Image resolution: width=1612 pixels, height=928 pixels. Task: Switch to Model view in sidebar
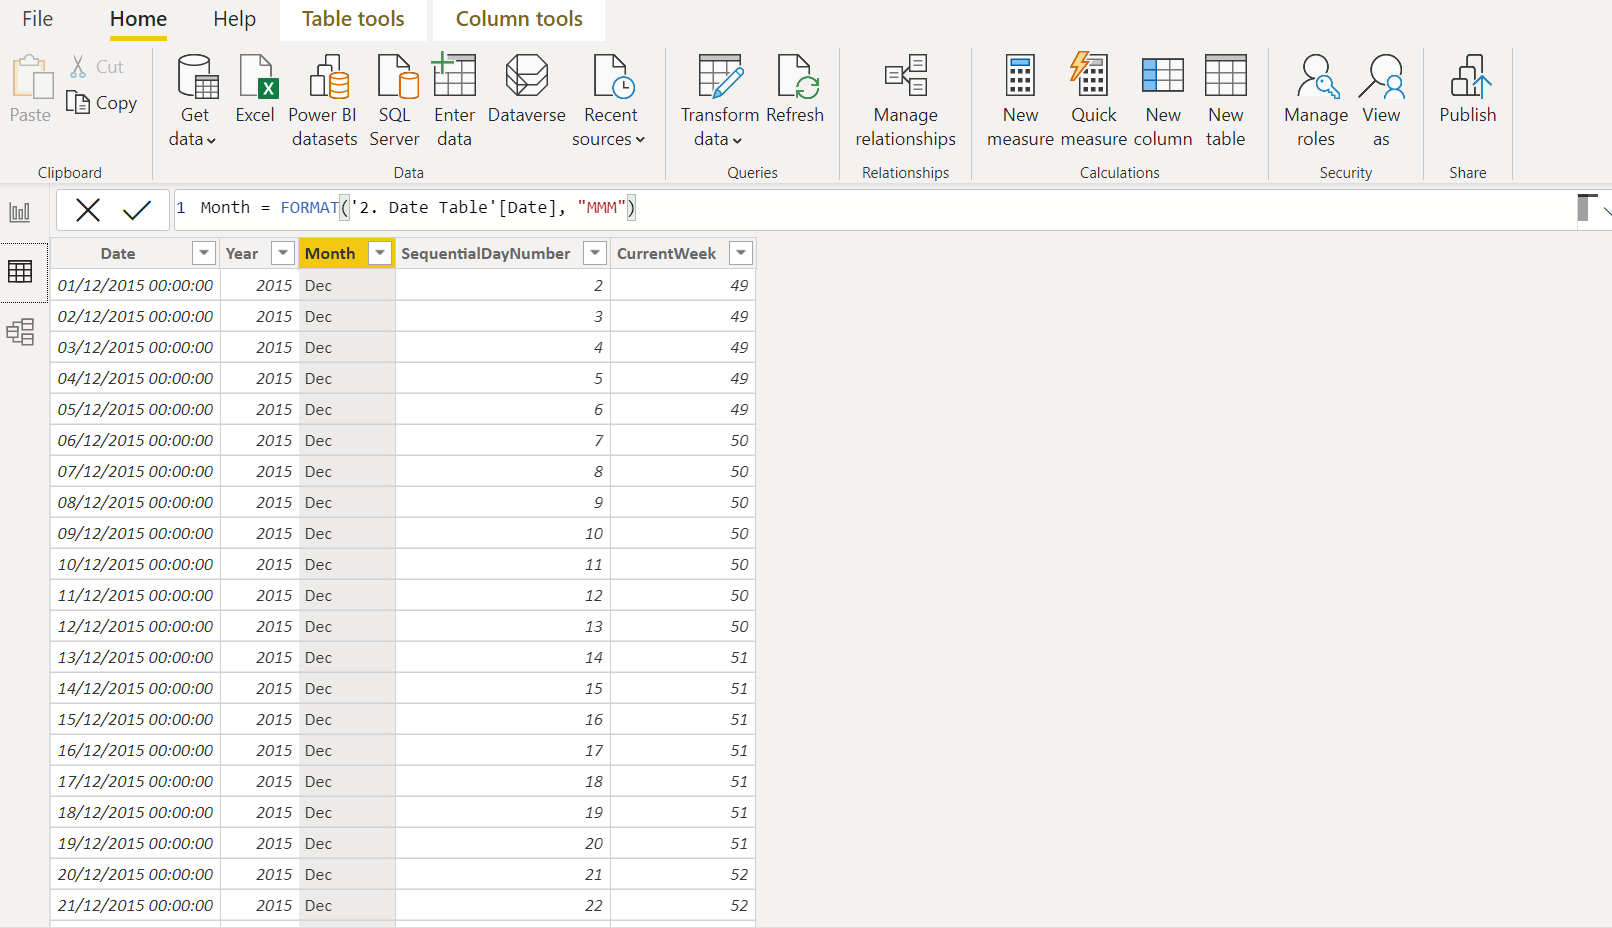[x=20, y=331]
